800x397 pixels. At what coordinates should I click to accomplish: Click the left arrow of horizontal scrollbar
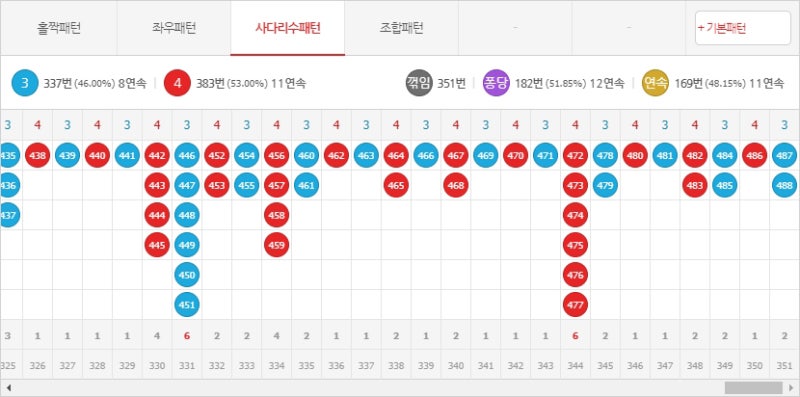[x=8, y=388]
